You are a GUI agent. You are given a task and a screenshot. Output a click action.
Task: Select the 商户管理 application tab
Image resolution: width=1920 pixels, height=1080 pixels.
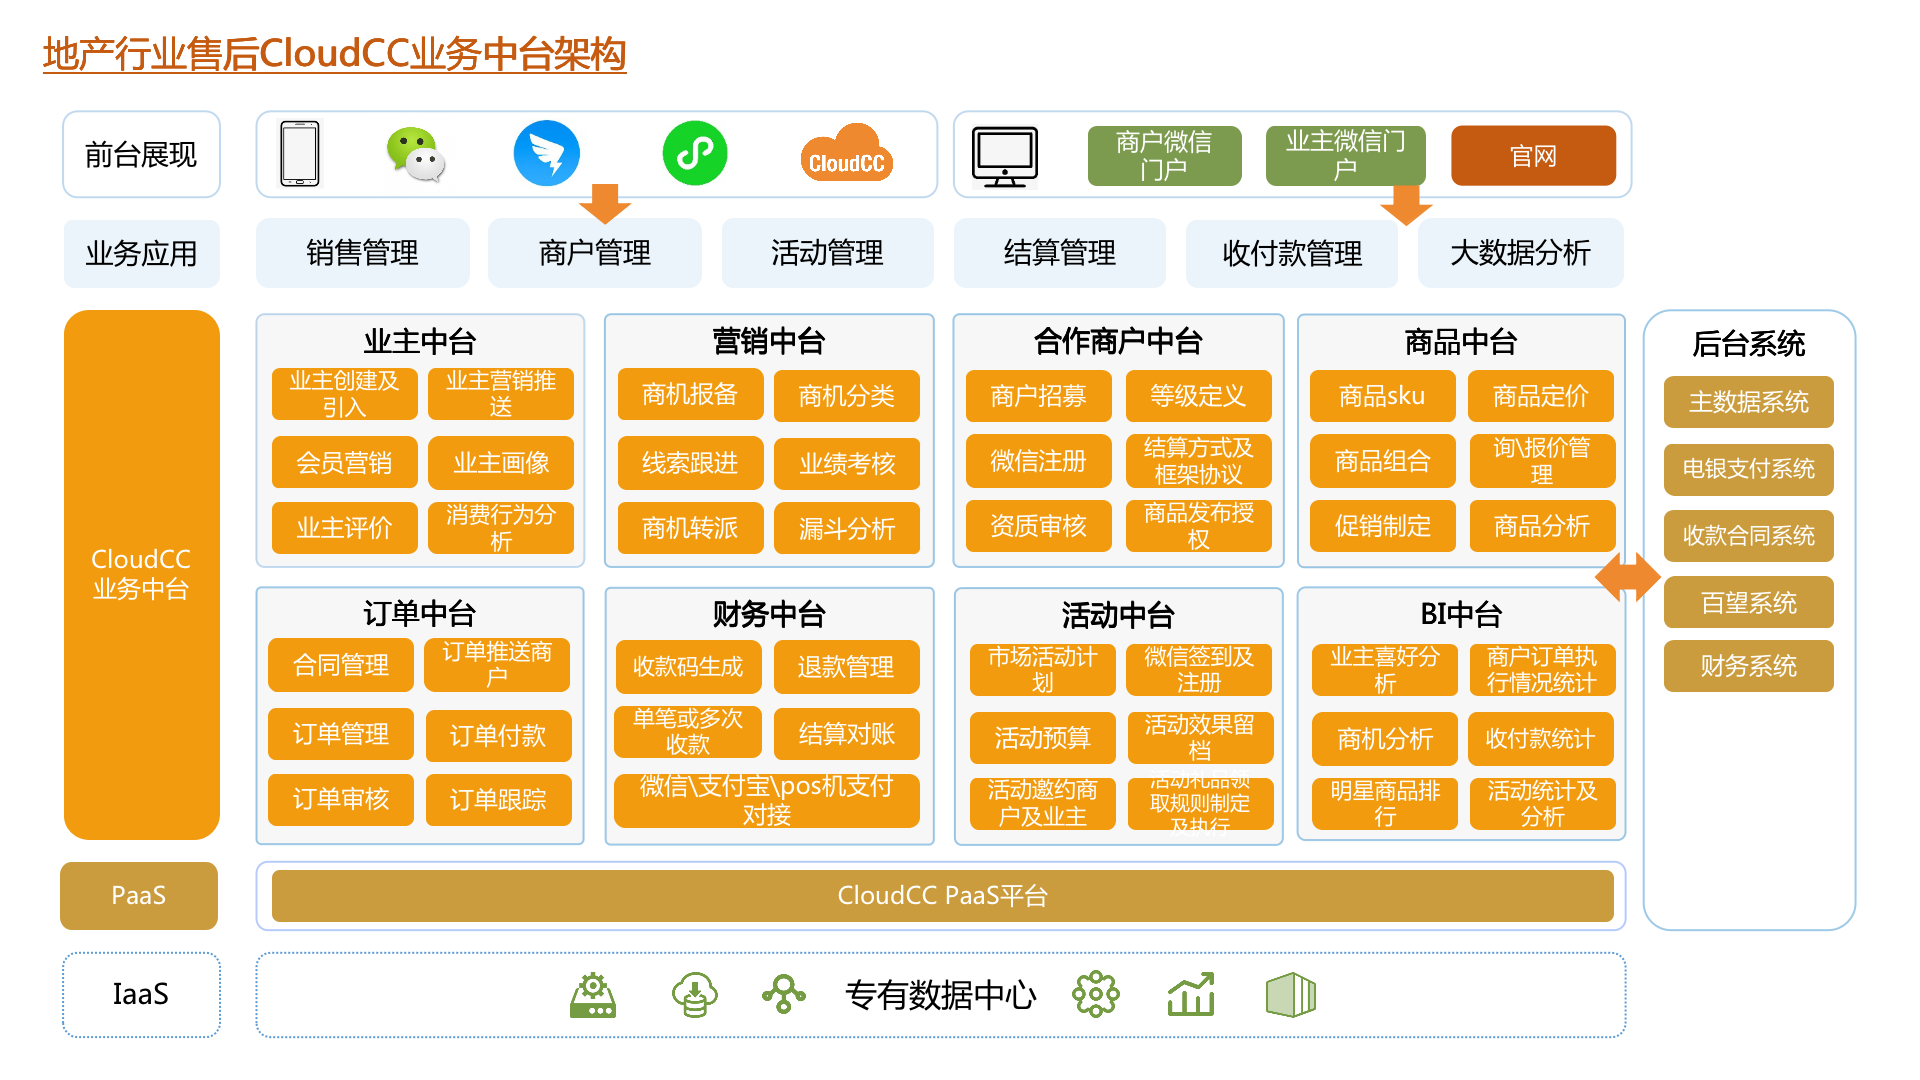point(594,253)
